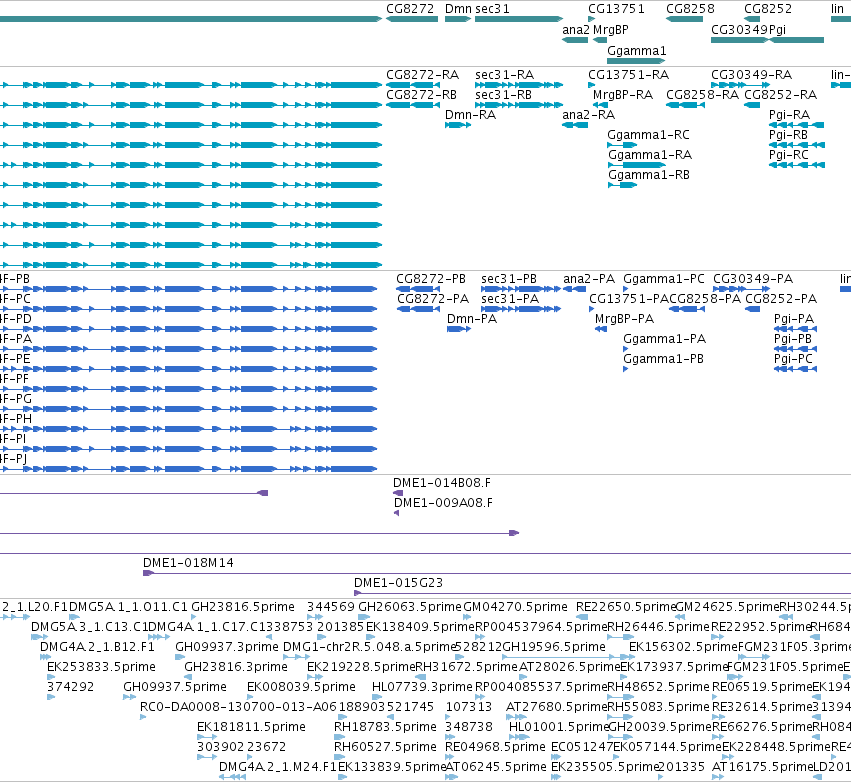851x782 pixels.
Task: Open the CG13751-RA transcript label
Action: click(628, 74)
